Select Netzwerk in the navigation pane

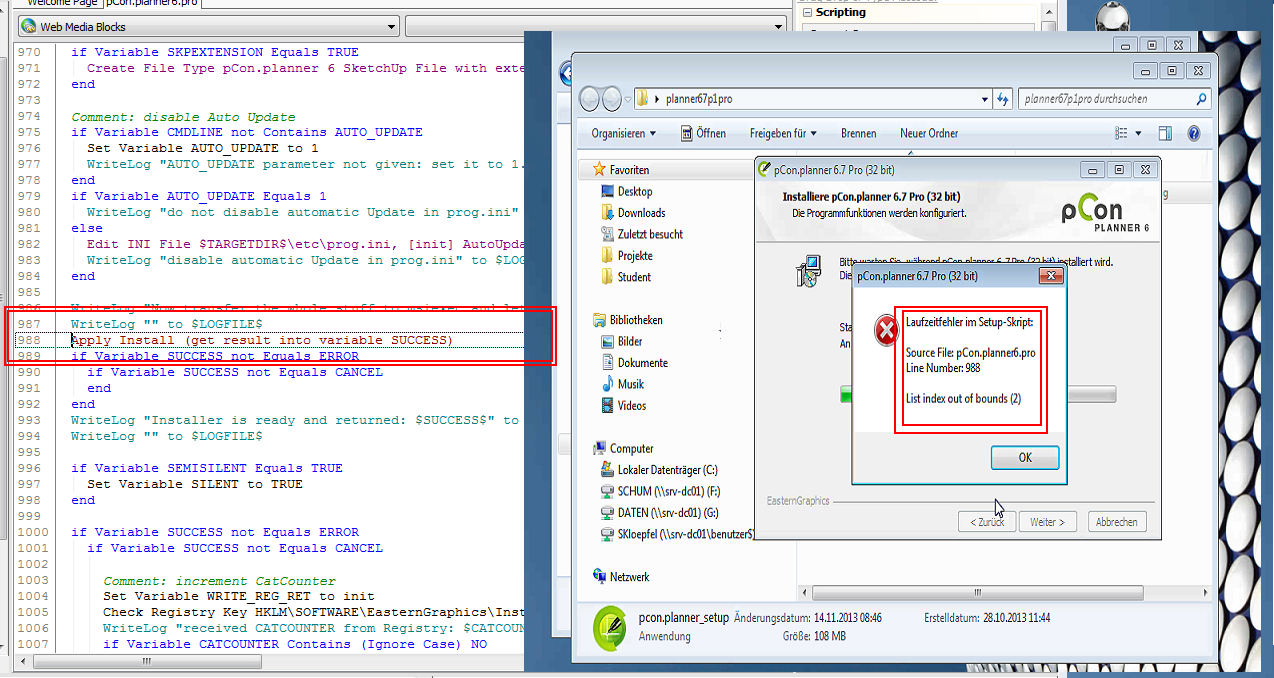621,577
